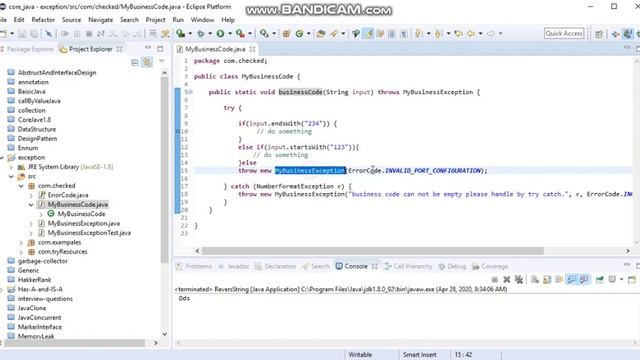Image resolution: width=640 pixels, height=360 pixels.
Task: Click the Pin Console icon
Action: pos(600,279)
